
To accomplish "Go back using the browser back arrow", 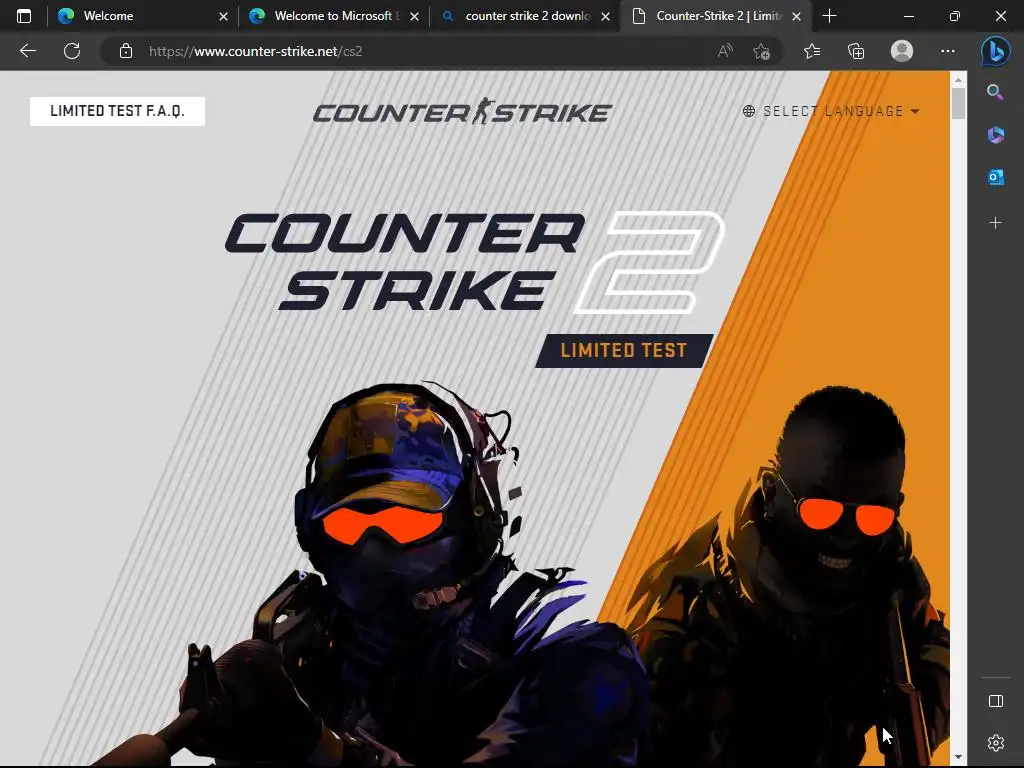I will coord(27,51).
